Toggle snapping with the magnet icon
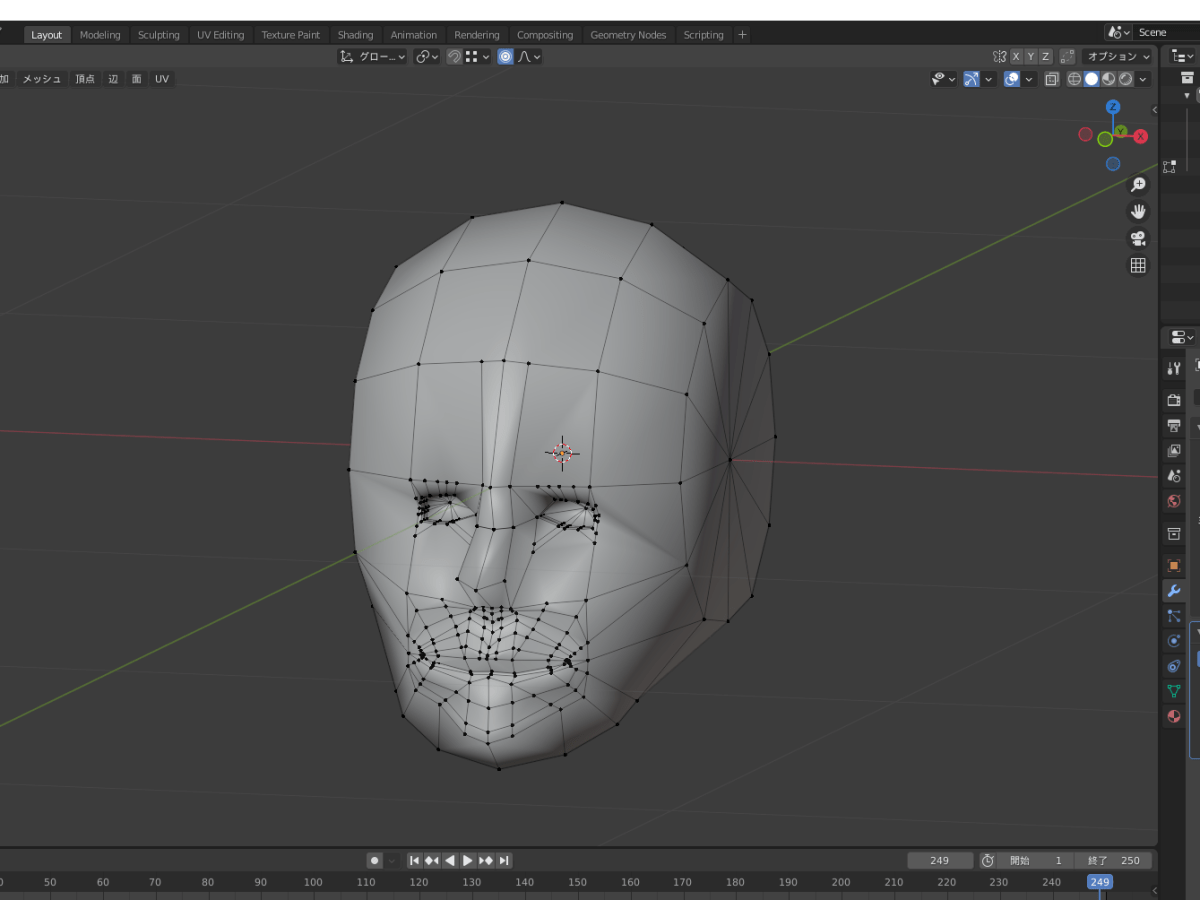Image resolution: width=1200 pixels, height=900 pixels. pos(453,56)
